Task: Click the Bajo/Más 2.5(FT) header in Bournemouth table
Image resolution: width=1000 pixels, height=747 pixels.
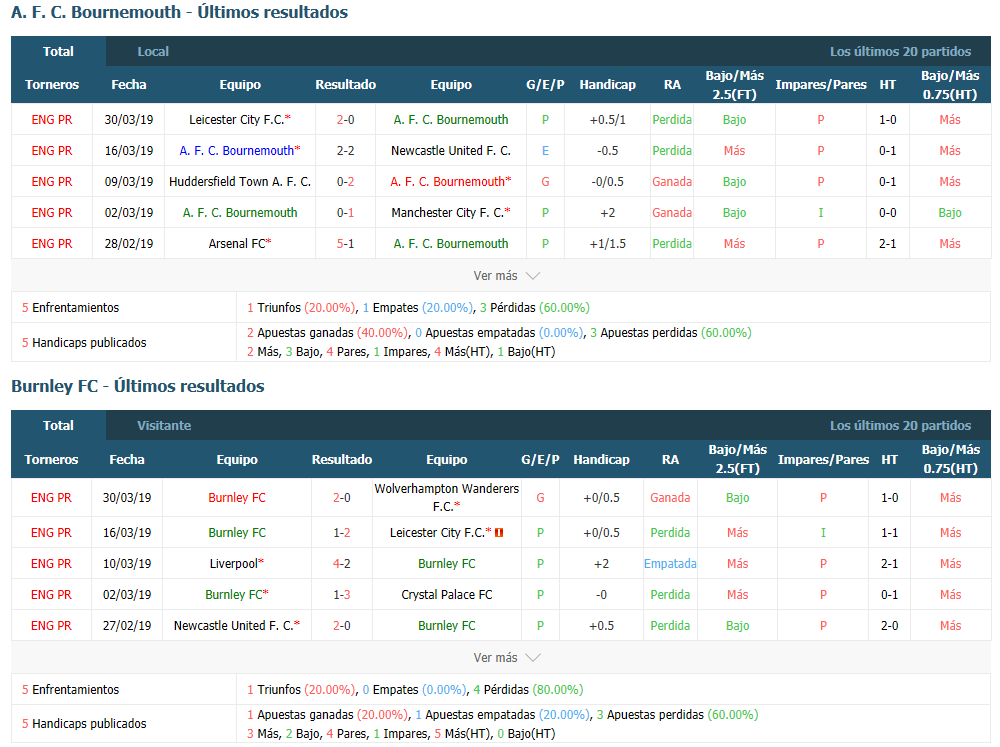Action: [735, 85]
